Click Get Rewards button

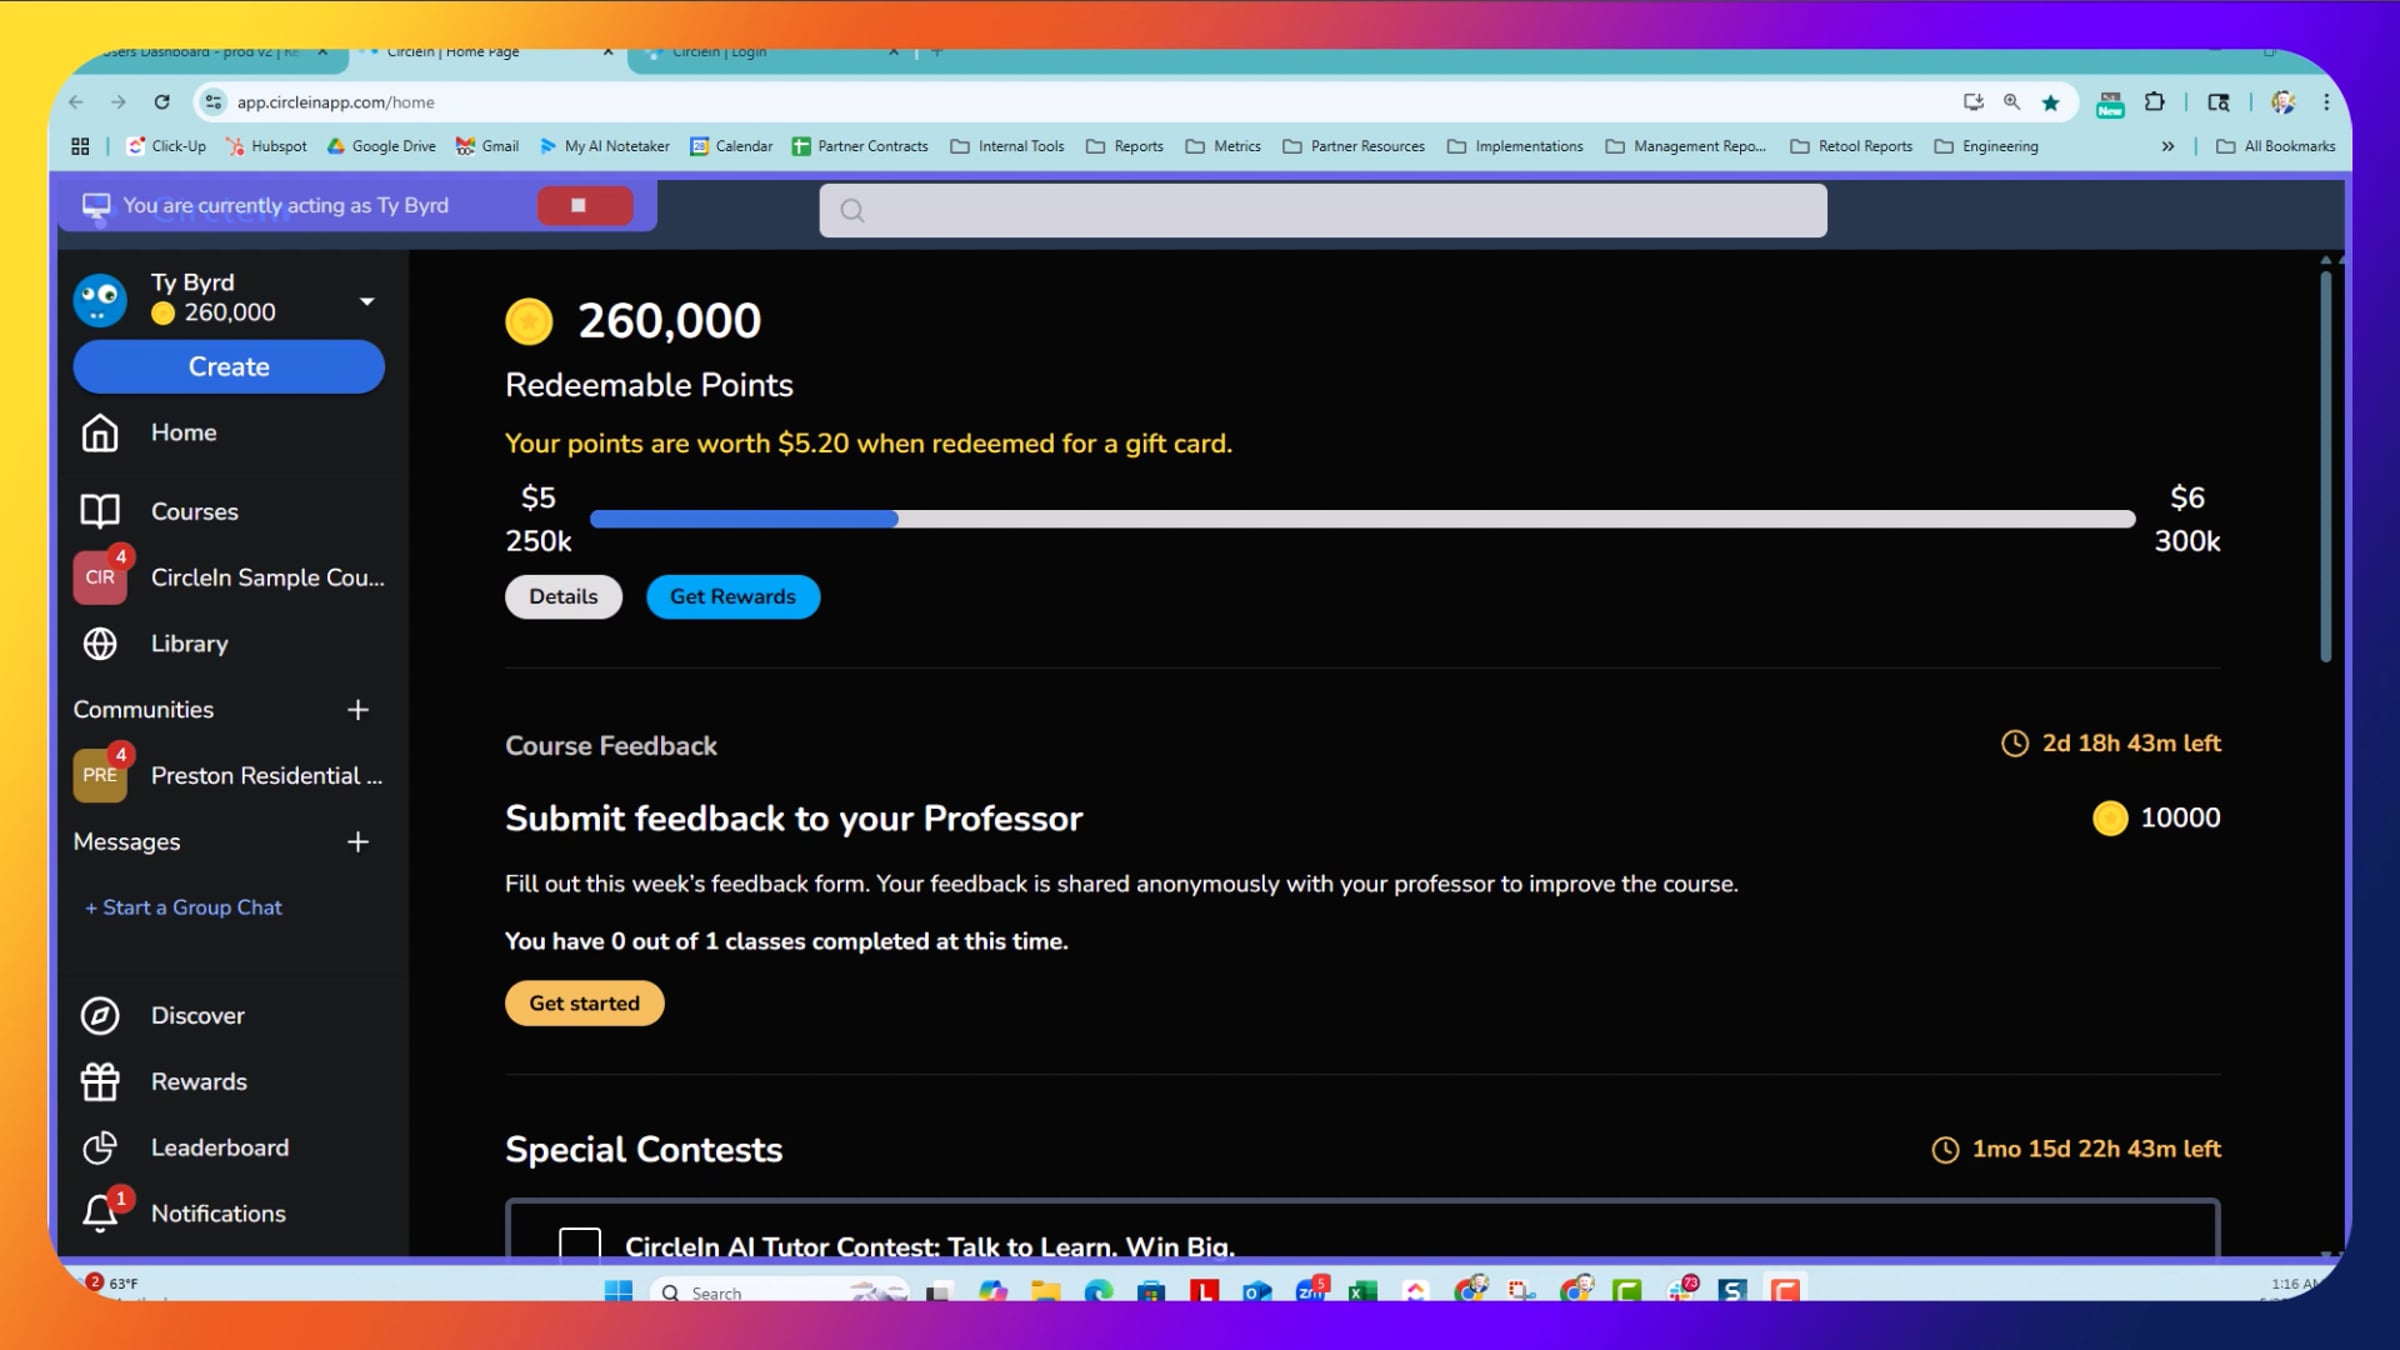click(733, 597)
